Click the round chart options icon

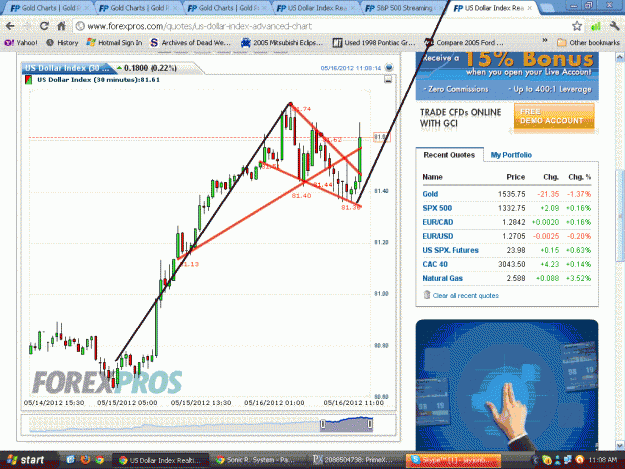[x=389, y=67]
